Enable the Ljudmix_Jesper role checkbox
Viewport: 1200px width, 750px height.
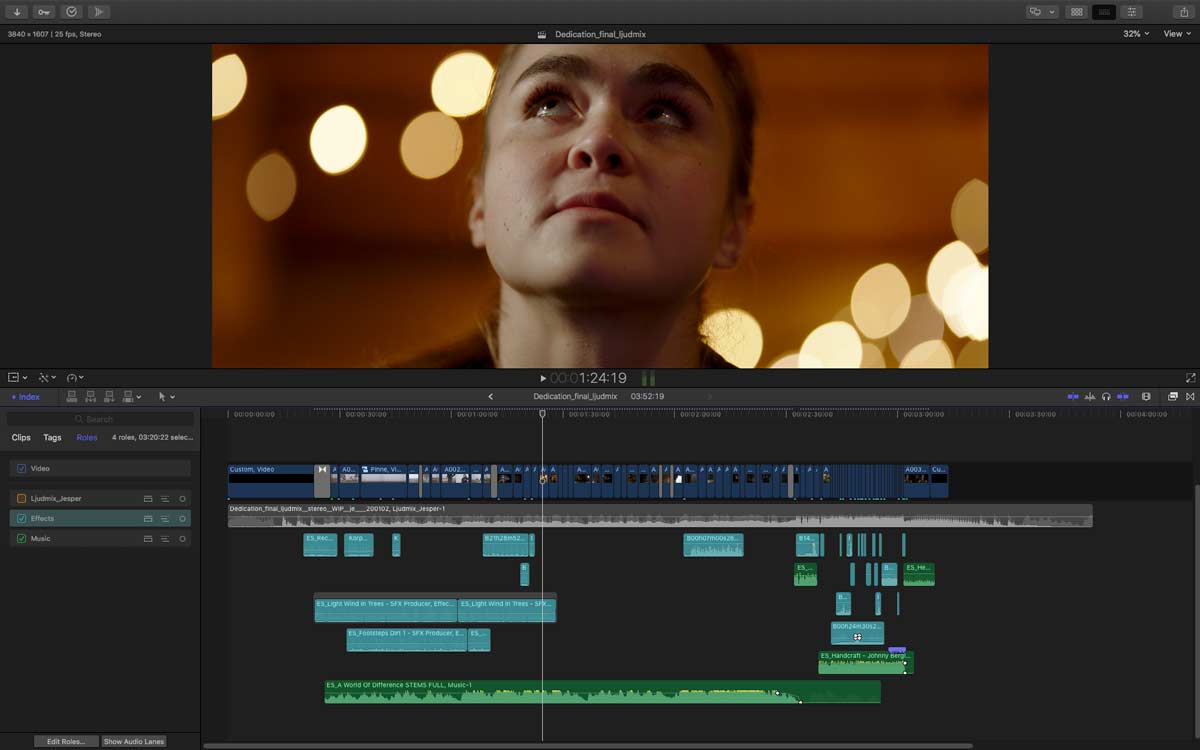21,498
